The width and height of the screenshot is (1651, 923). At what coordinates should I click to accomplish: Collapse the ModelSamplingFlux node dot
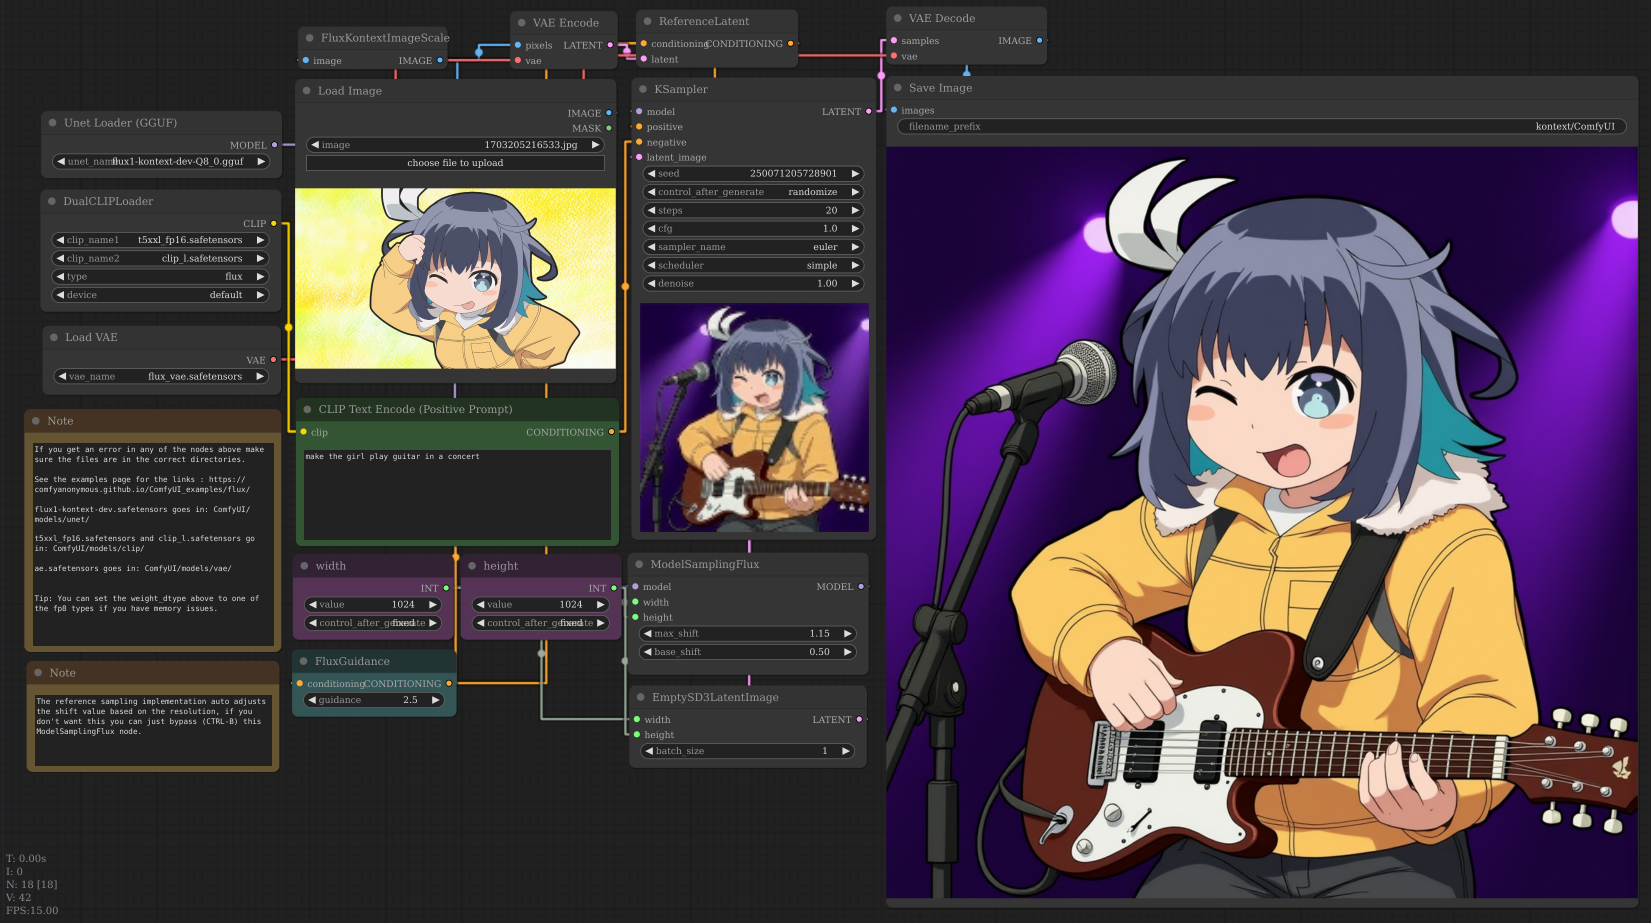pyautogui.click(x=639, y=564)
